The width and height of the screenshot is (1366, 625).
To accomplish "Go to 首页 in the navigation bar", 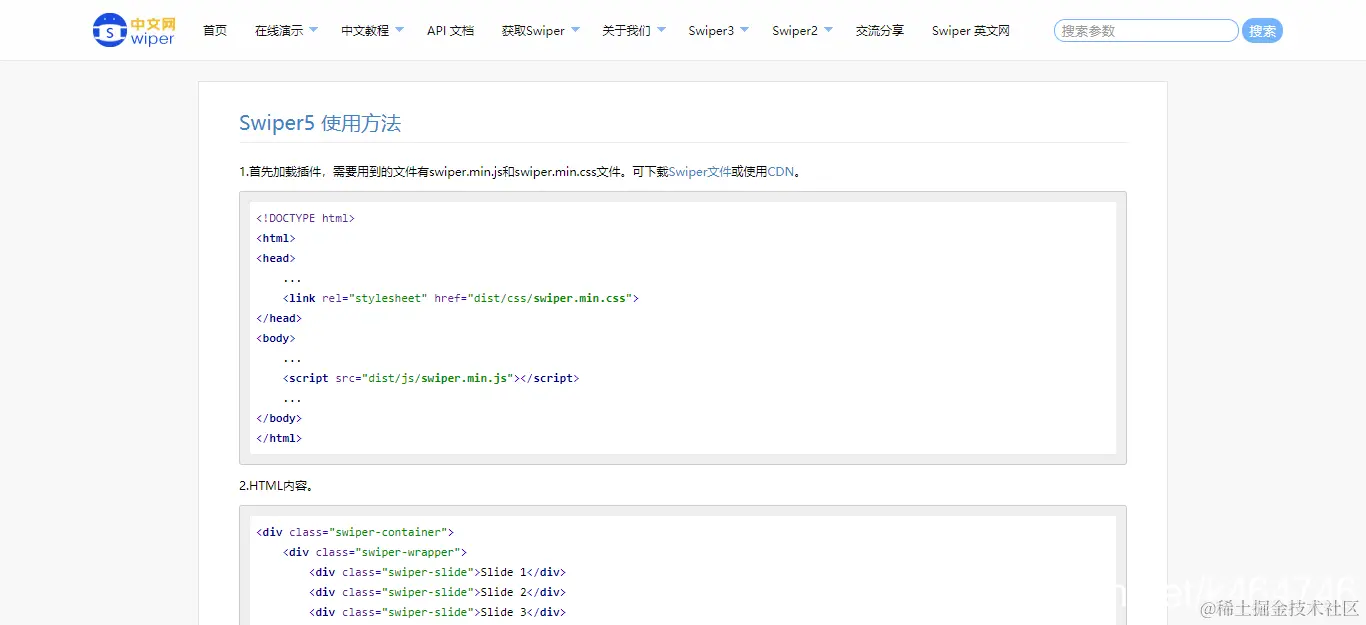I will coord(215,31).
